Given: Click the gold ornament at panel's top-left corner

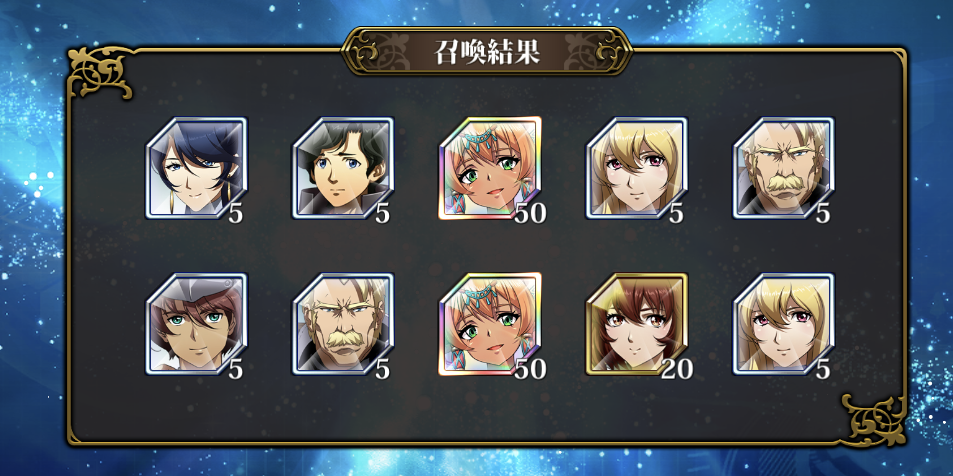Looking at the screenshot, I should pos(100,72).
